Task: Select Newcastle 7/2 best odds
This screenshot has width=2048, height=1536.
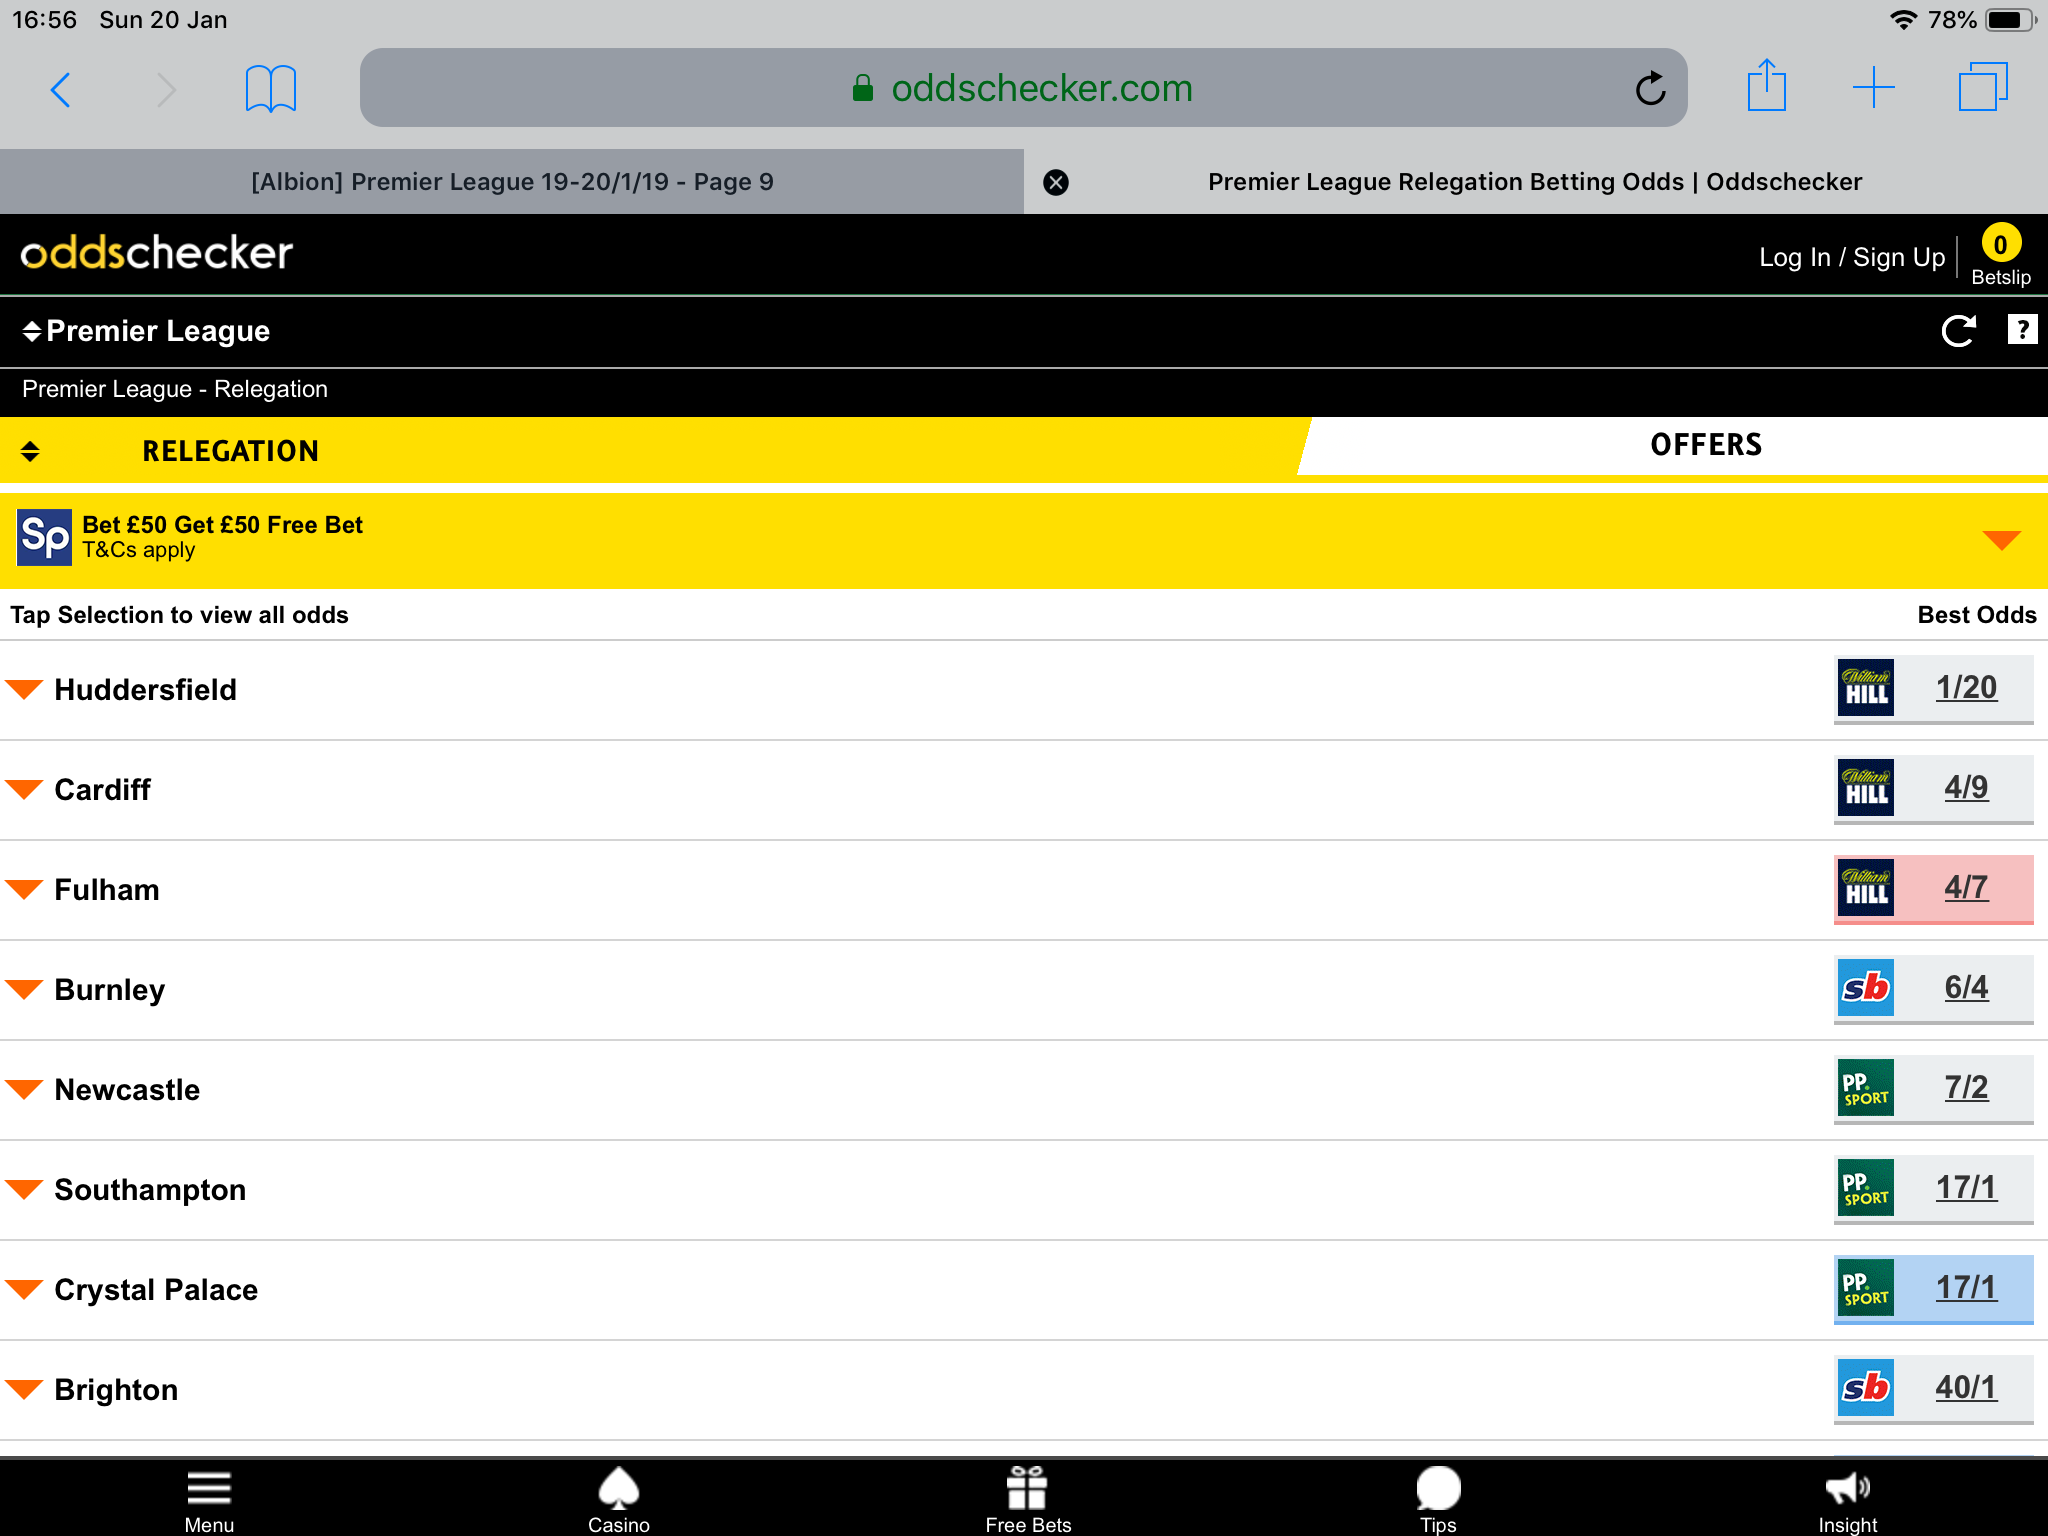Action: [1966, 1088]
